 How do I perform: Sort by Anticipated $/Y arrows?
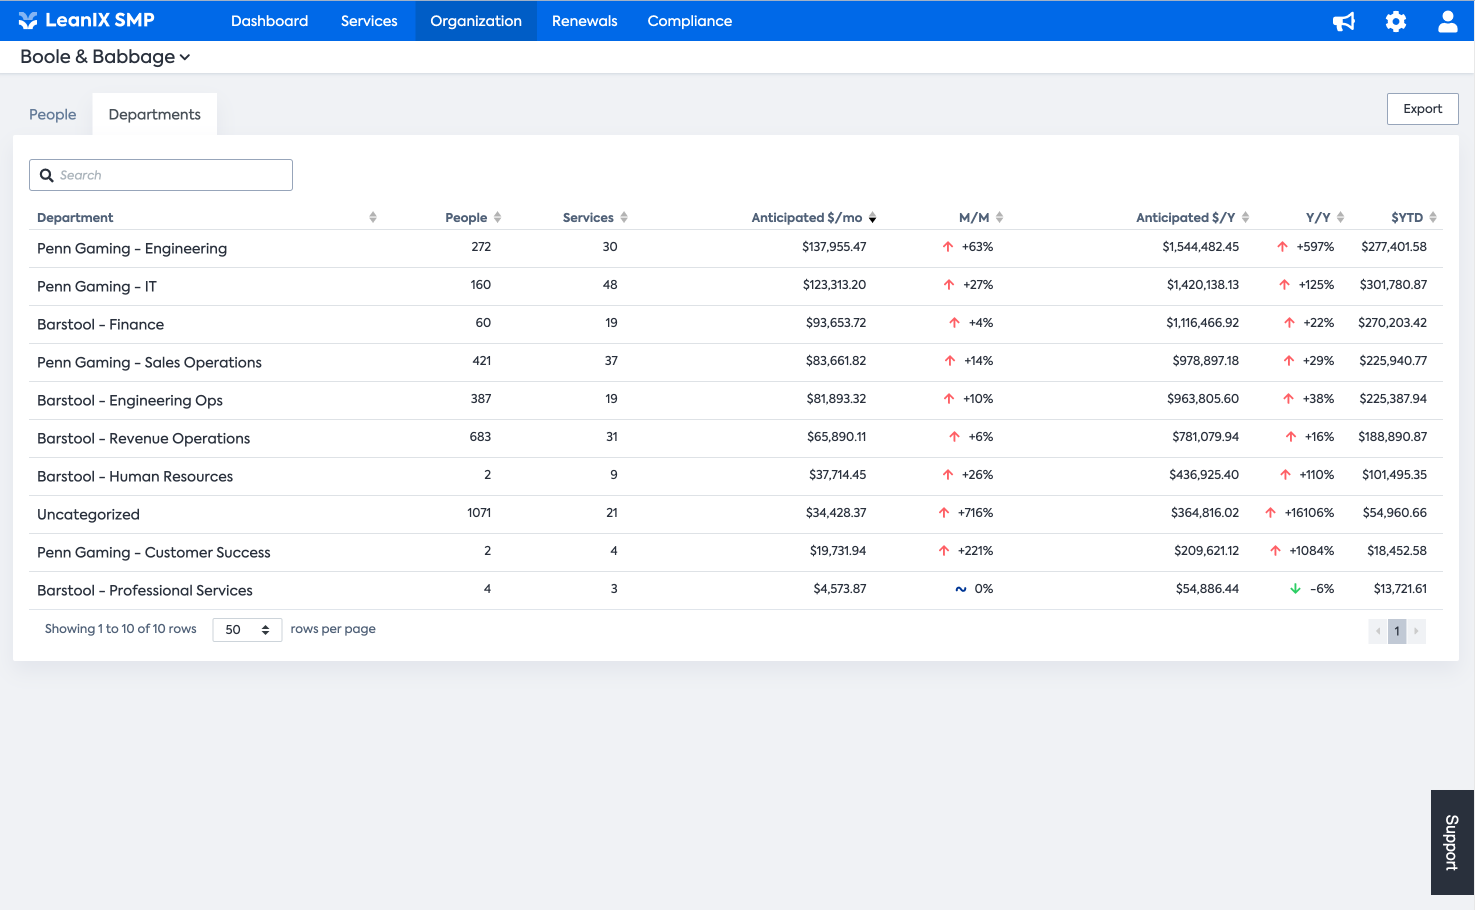1245,217
